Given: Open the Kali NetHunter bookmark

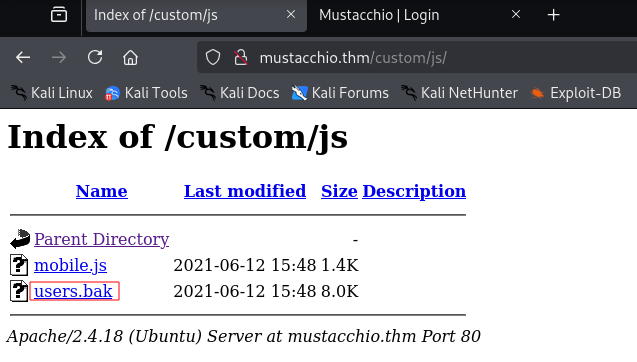Looking at the screenshot, I should (459, 93).
